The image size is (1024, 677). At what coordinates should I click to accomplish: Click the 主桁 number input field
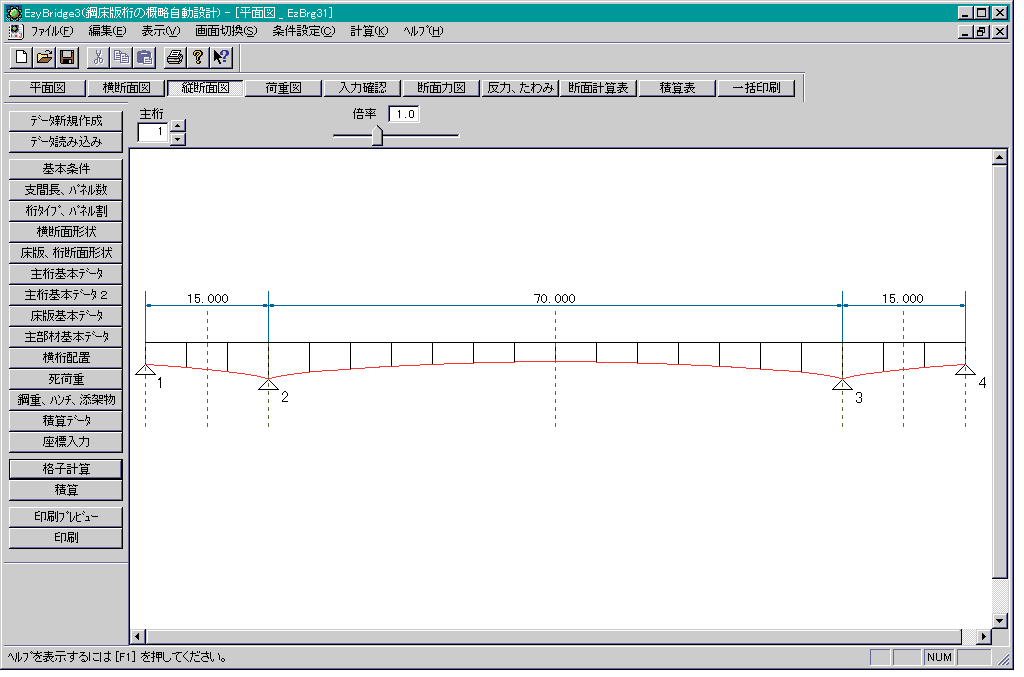153,132
